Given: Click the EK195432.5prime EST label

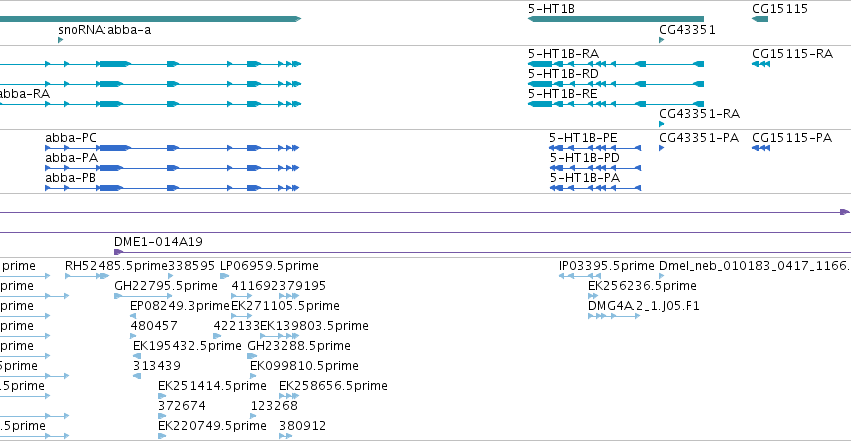Looking at the screenshot, I should coord(187,346).
